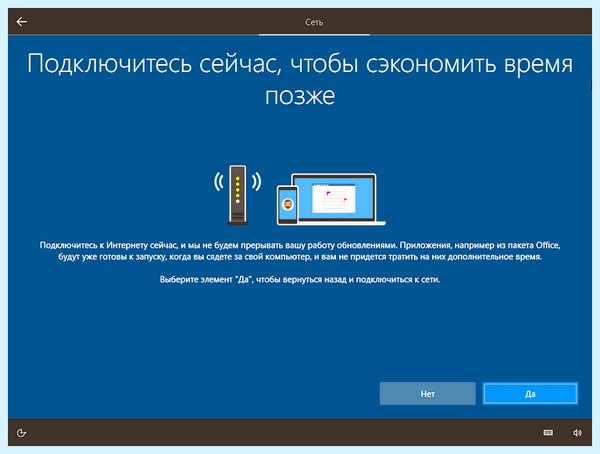Click the paragraph starting "Подключитесь к Интернету сейчас"
This screenshot has height=454, width=600.
click(x=300, y=251)
